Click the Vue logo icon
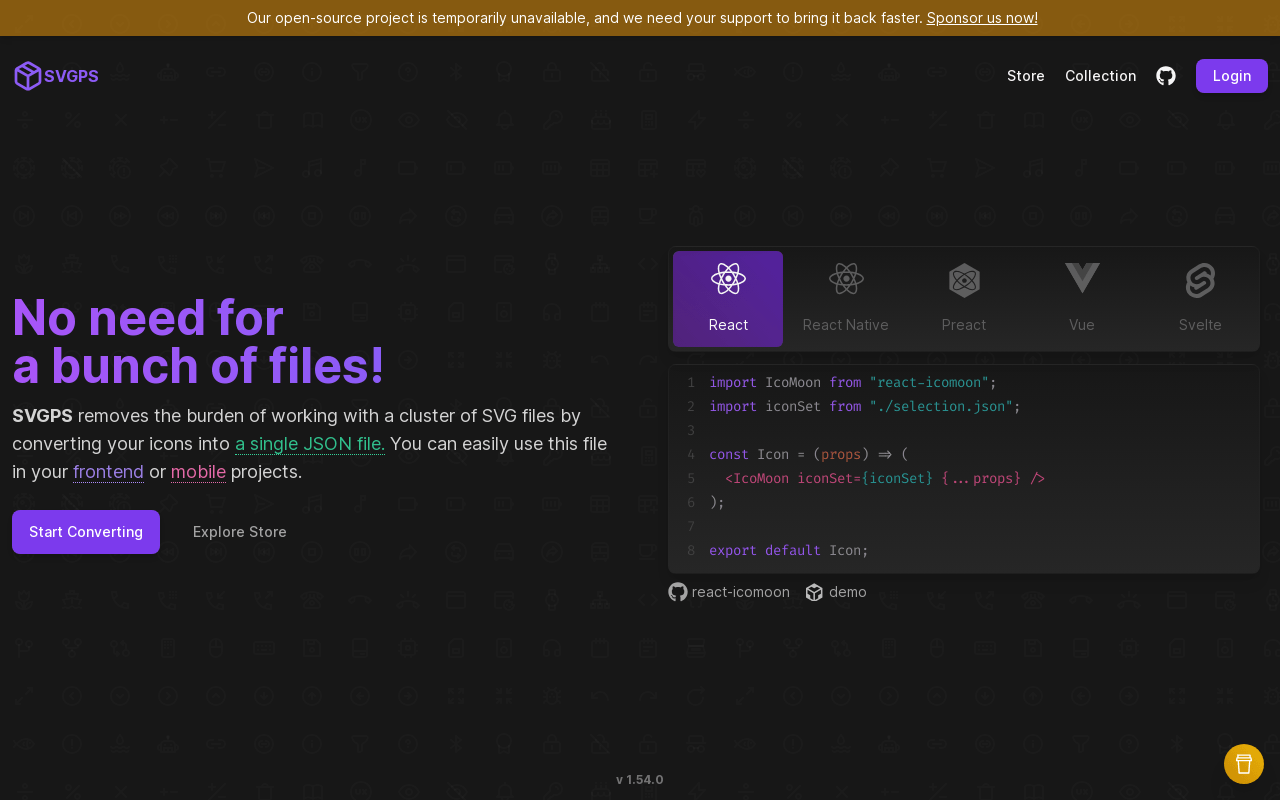Image resolution: width=1280 pixels, height=800 pixels. (1082, 278)
